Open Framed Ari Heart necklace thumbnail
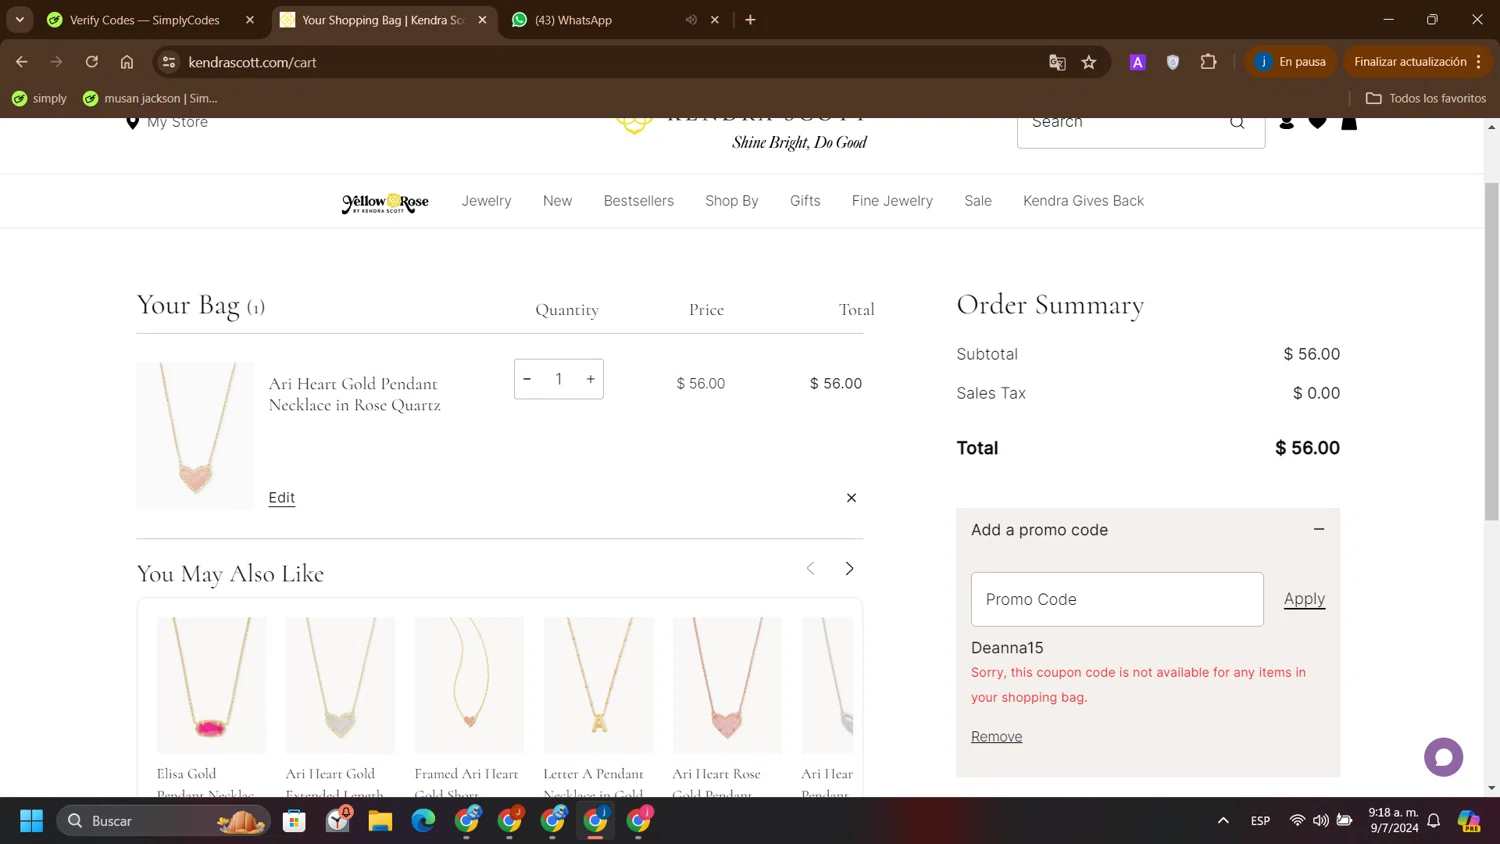 click(x=469, y=685)
